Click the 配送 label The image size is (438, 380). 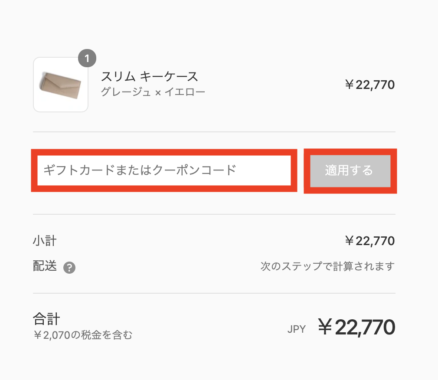click(x=45, y=266)
